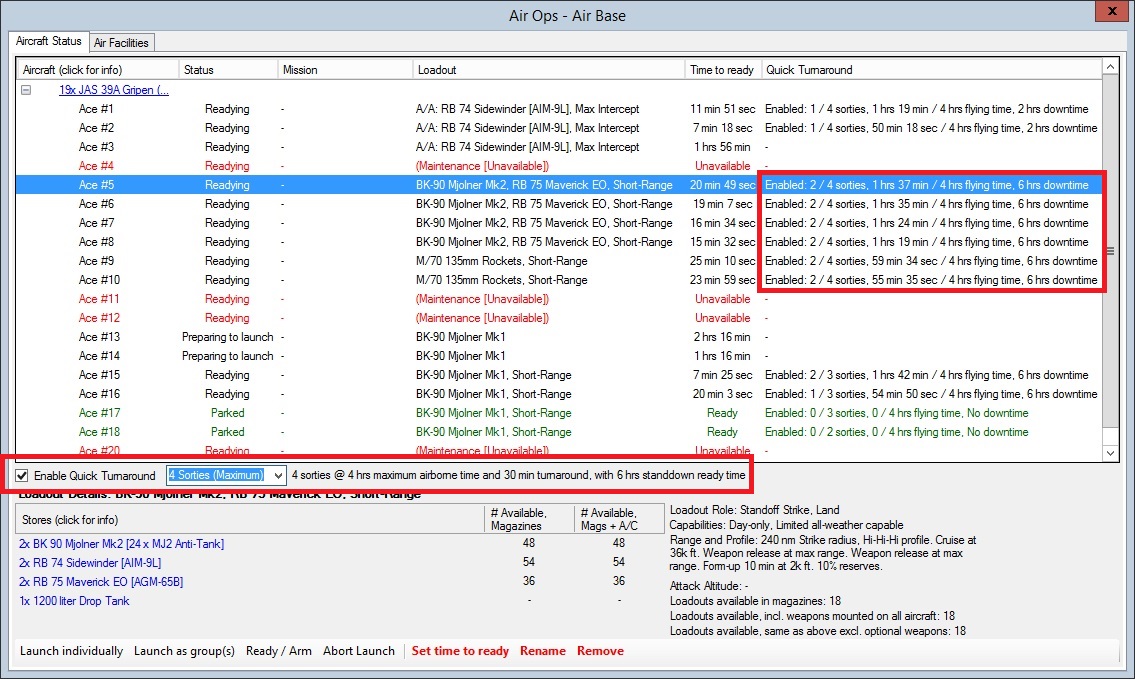
Task: Select aircraft row Ace #8
Action: (x=559, y=242)
